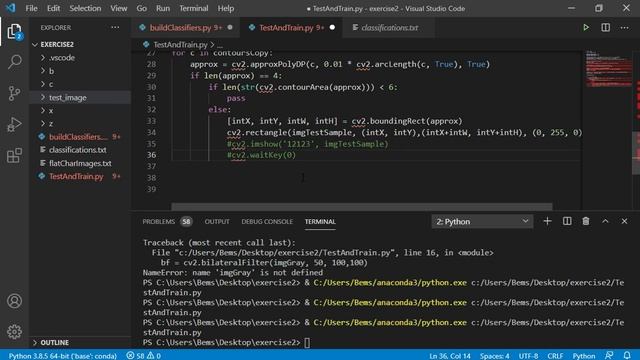640x360 pixels.
Task: Open the Source Control view icon
Action: (14, 93)
